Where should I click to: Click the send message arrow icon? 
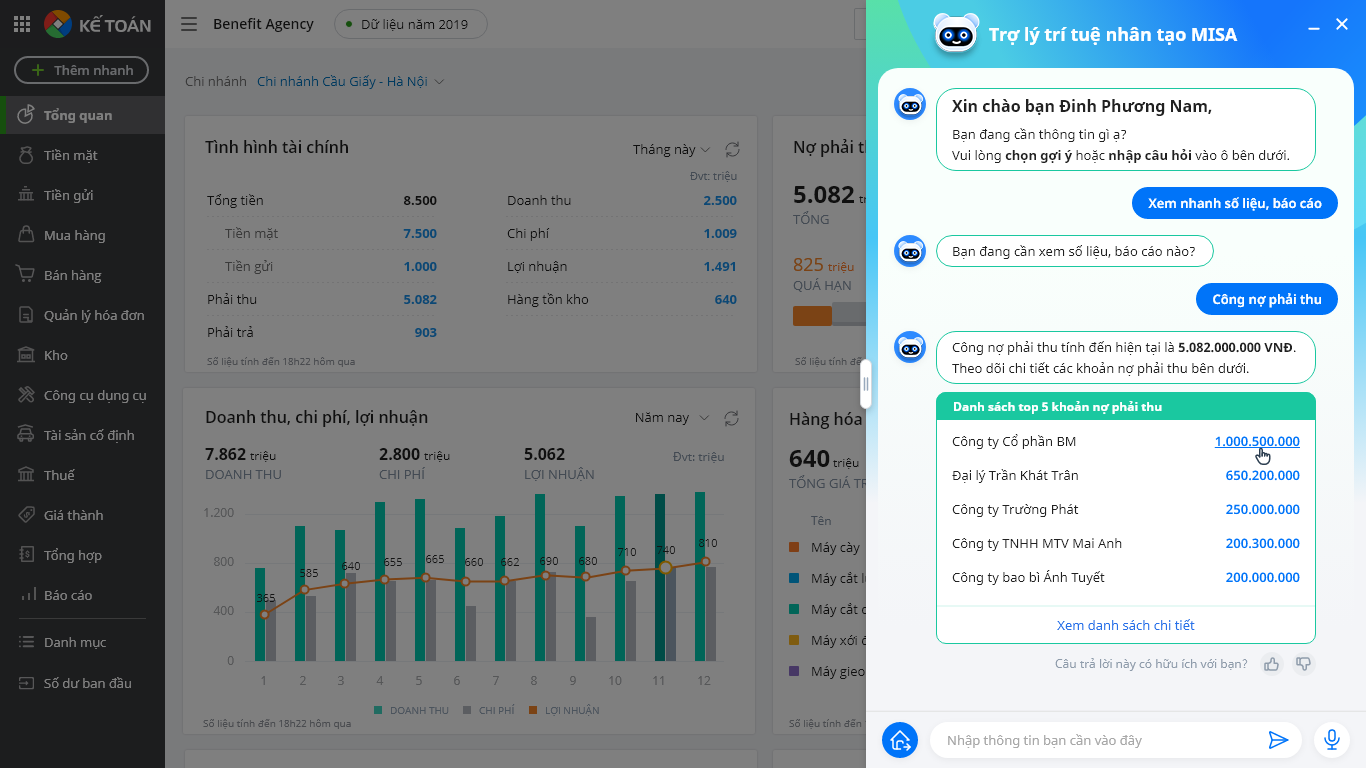coord(1278,740)
